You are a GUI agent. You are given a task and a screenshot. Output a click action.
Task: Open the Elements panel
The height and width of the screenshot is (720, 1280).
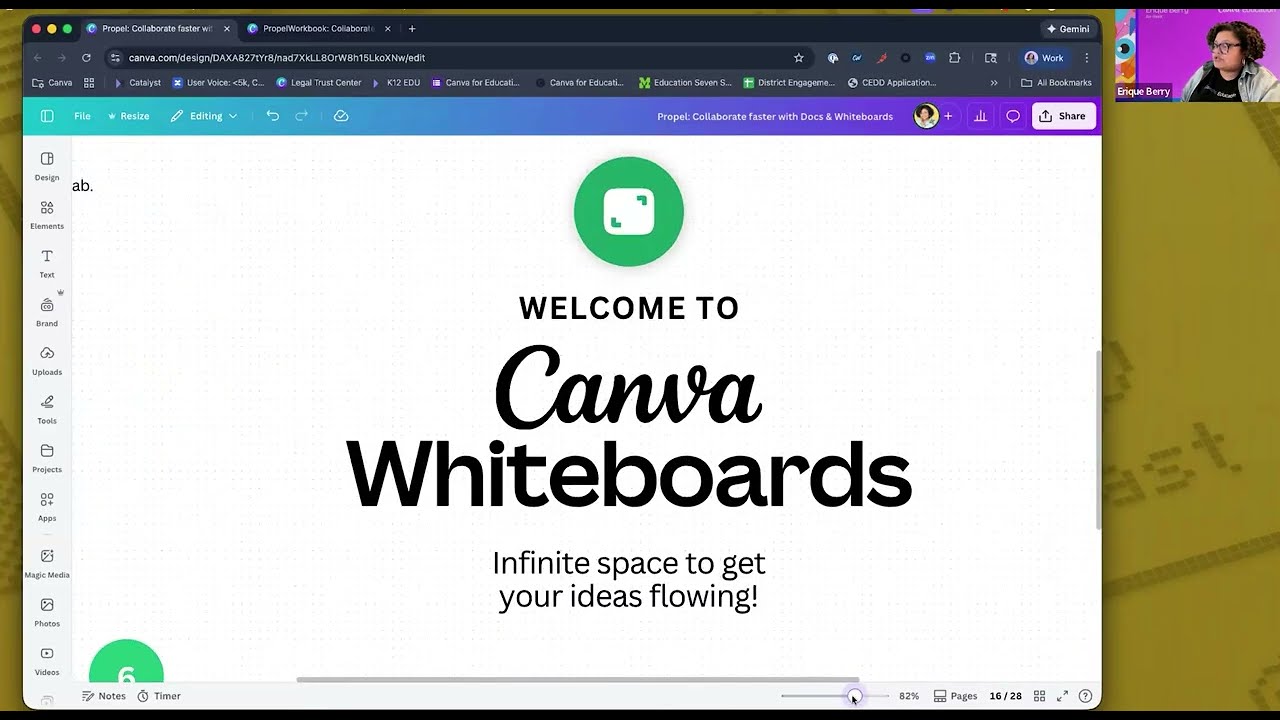point(47,215)
